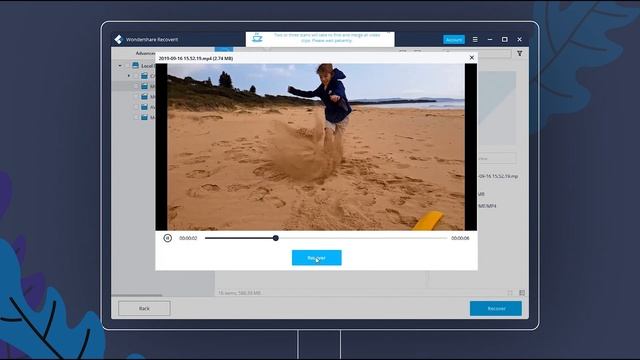Expand the first drive under Local Disk
This screenshot has height=360, width=640.
click(129, 76)
